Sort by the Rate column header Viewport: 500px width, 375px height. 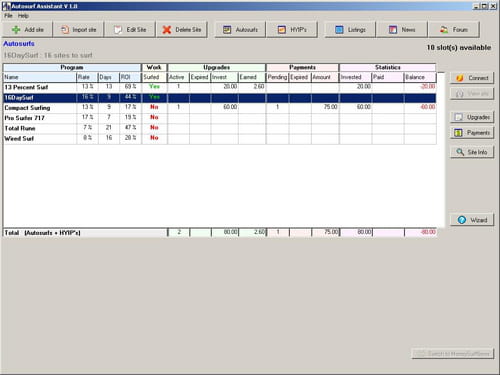pos(87,77)
